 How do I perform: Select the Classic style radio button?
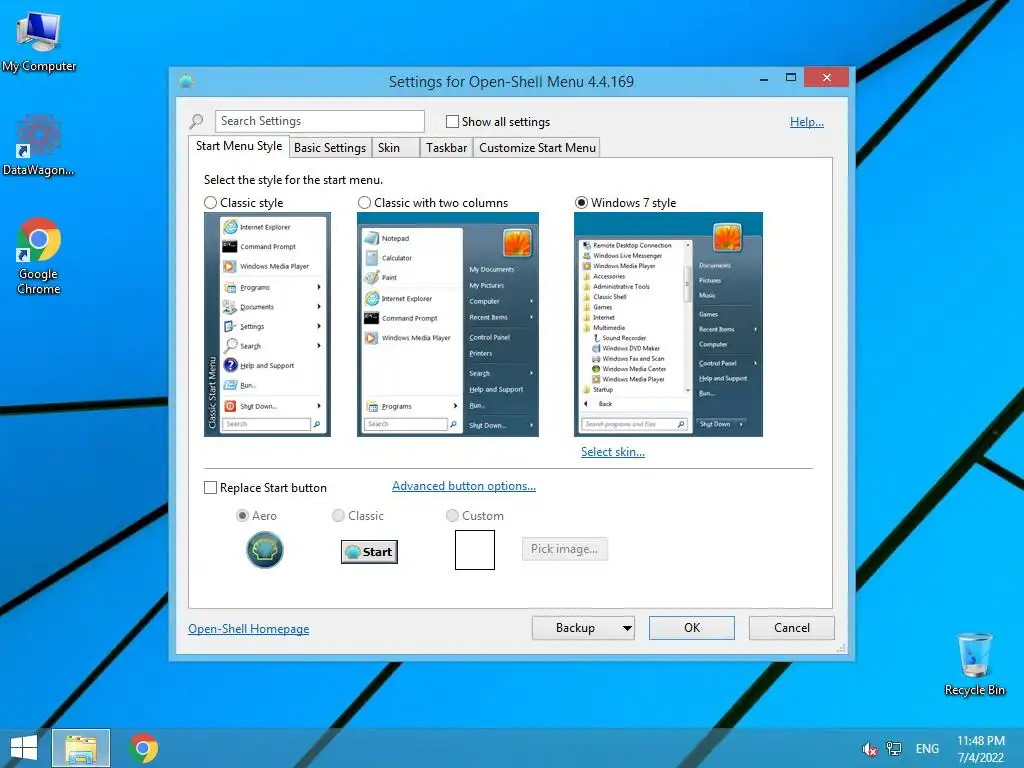pos(210,203)
